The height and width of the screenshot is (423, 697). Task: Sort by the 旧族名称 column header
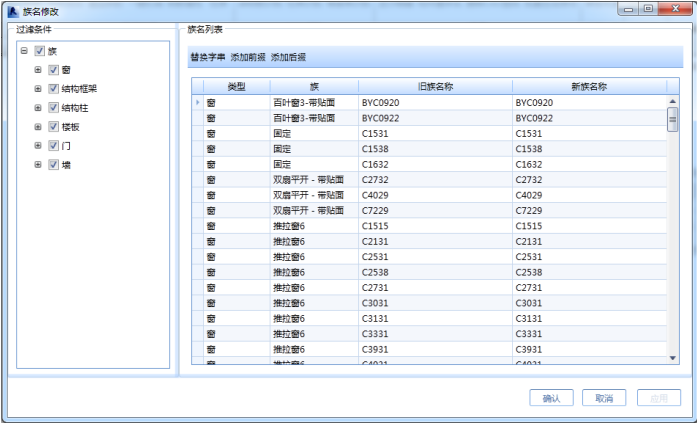435,87
